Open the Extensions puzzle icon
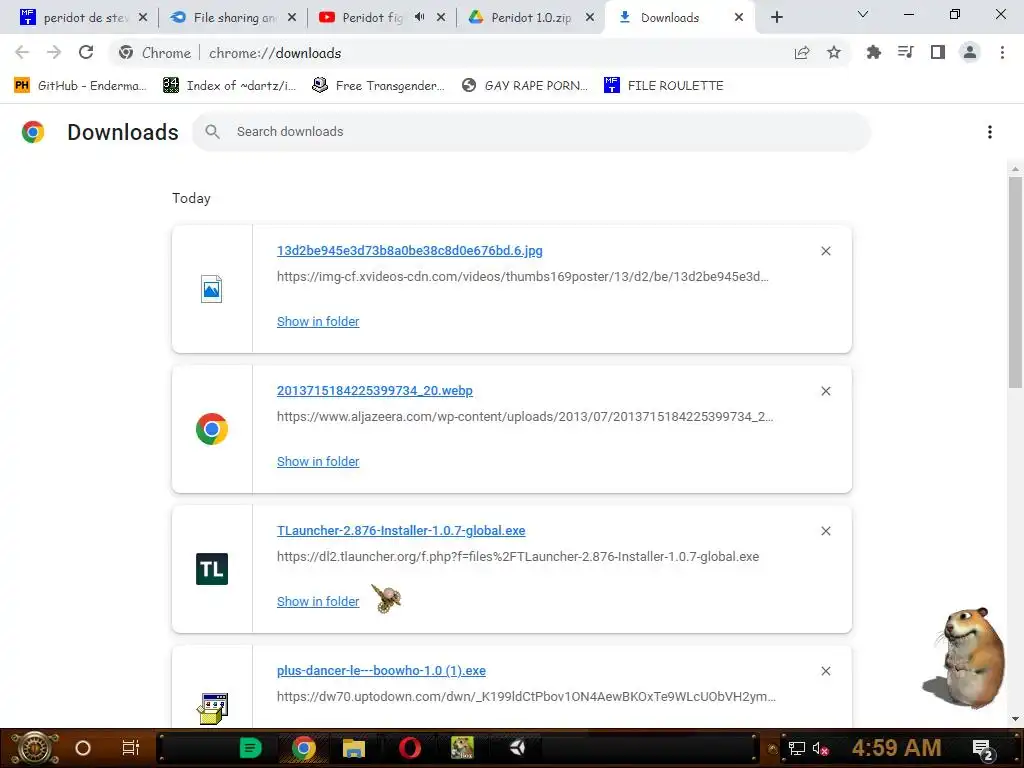Viewport: 1024px width, 768px height. pos(873,52)
